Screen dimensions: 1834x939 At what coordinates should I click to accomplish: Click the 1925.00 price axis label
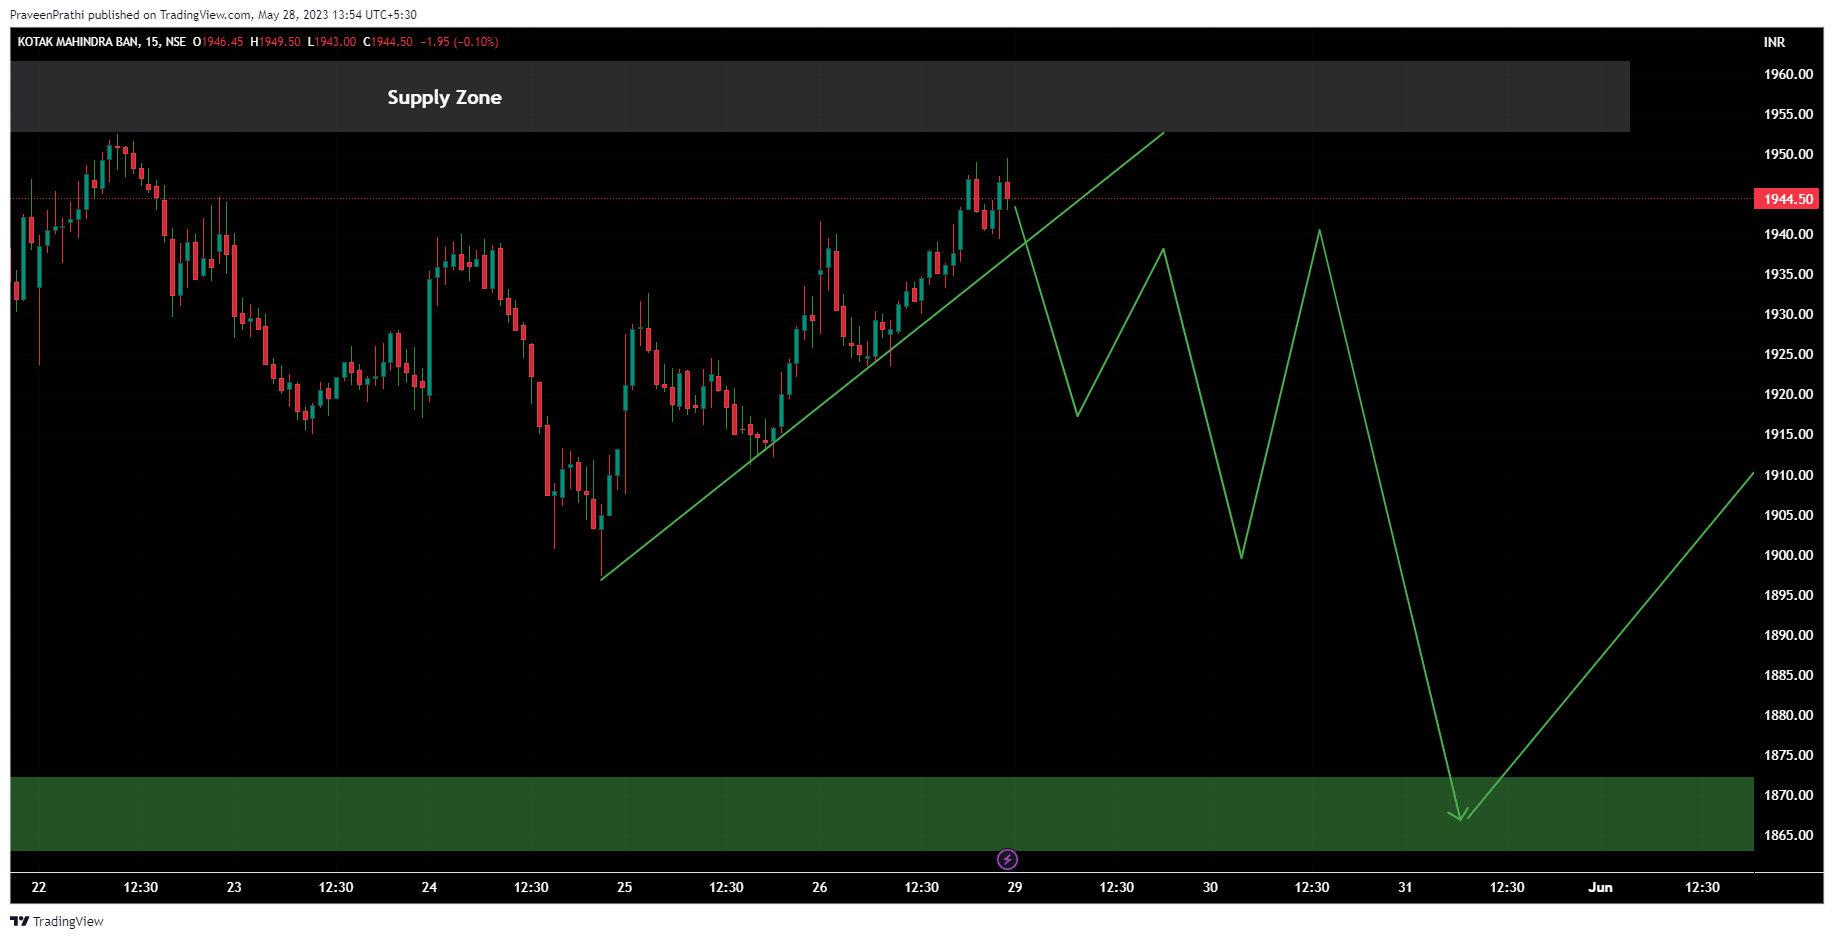[x=1788, y=354]
